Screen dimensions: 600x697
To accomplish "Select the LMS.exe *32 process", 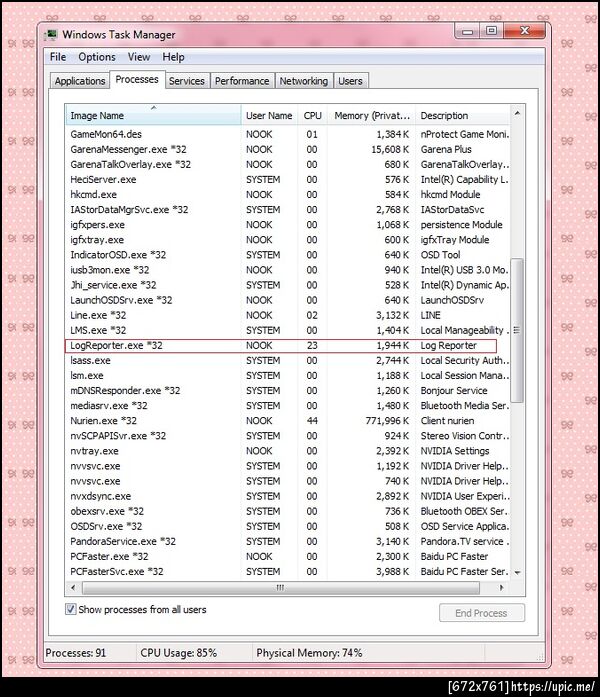I will pyautogui.click(x=288, y=331).
